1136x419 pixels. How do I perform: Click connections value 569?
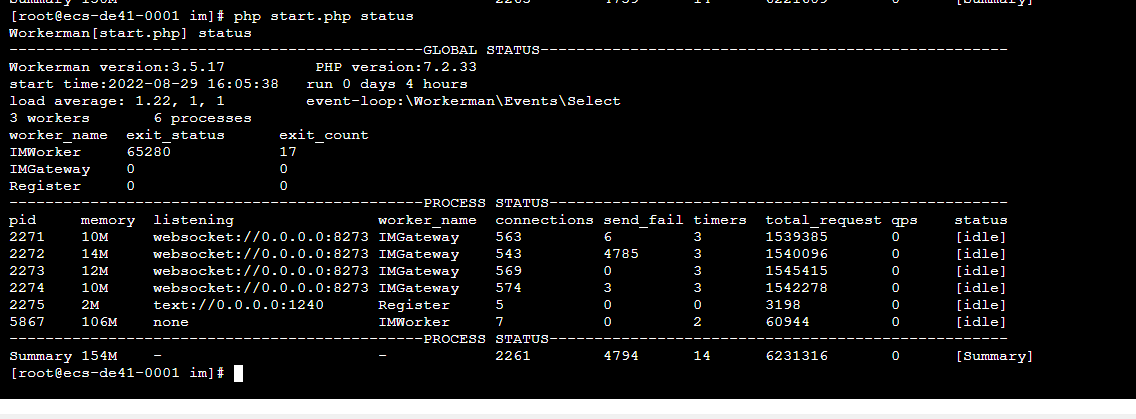(509, 271)
